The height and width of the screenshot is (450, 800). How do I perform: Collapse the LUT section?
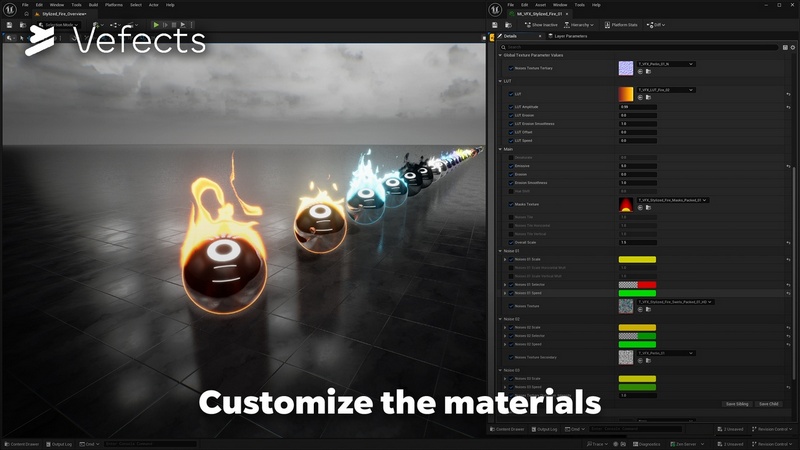pyautogui.click(x=501, y=81)
